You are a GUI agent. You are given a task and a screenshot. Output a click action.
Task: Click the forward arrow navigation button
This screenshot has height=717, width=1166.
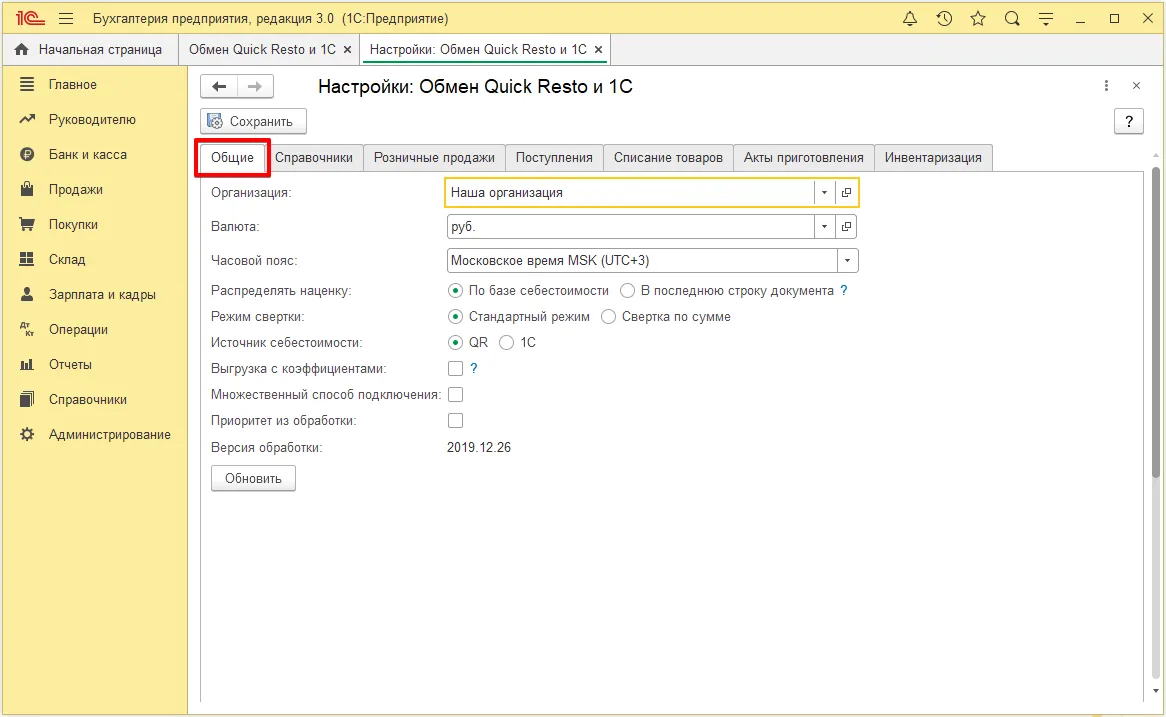point(255,86)
